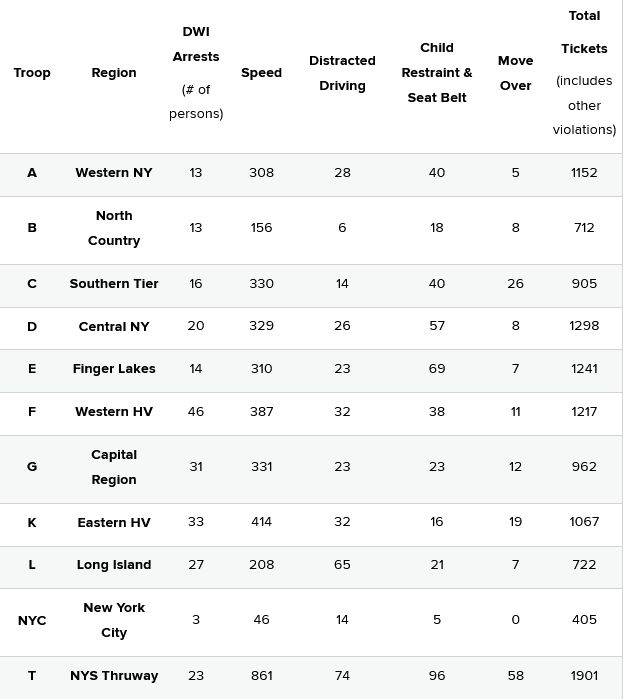
Task: Click the NYS Thruway total tickets value 1901
Action: pyautogui.click(x=584, y=675)
